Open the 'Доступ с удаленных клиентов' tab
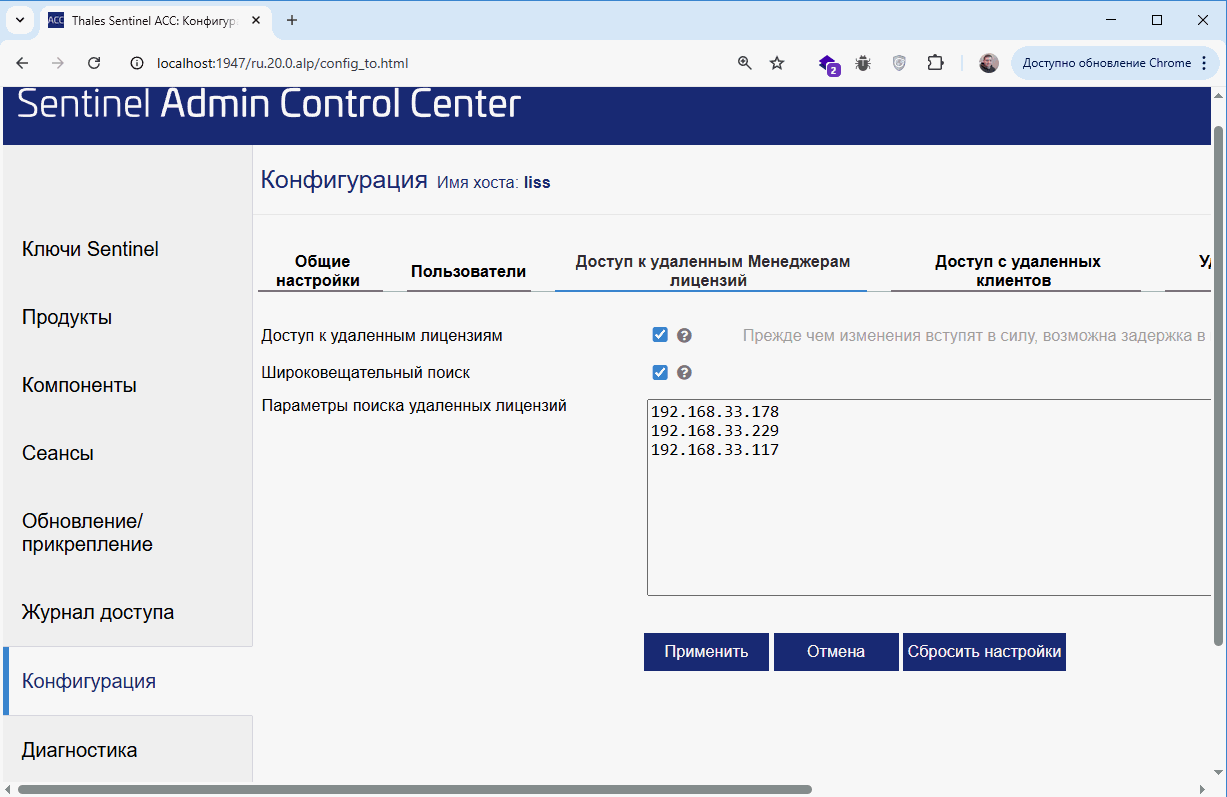Image resolution: width=1227 pixels, height=797 pixels. pos(1016,271)
